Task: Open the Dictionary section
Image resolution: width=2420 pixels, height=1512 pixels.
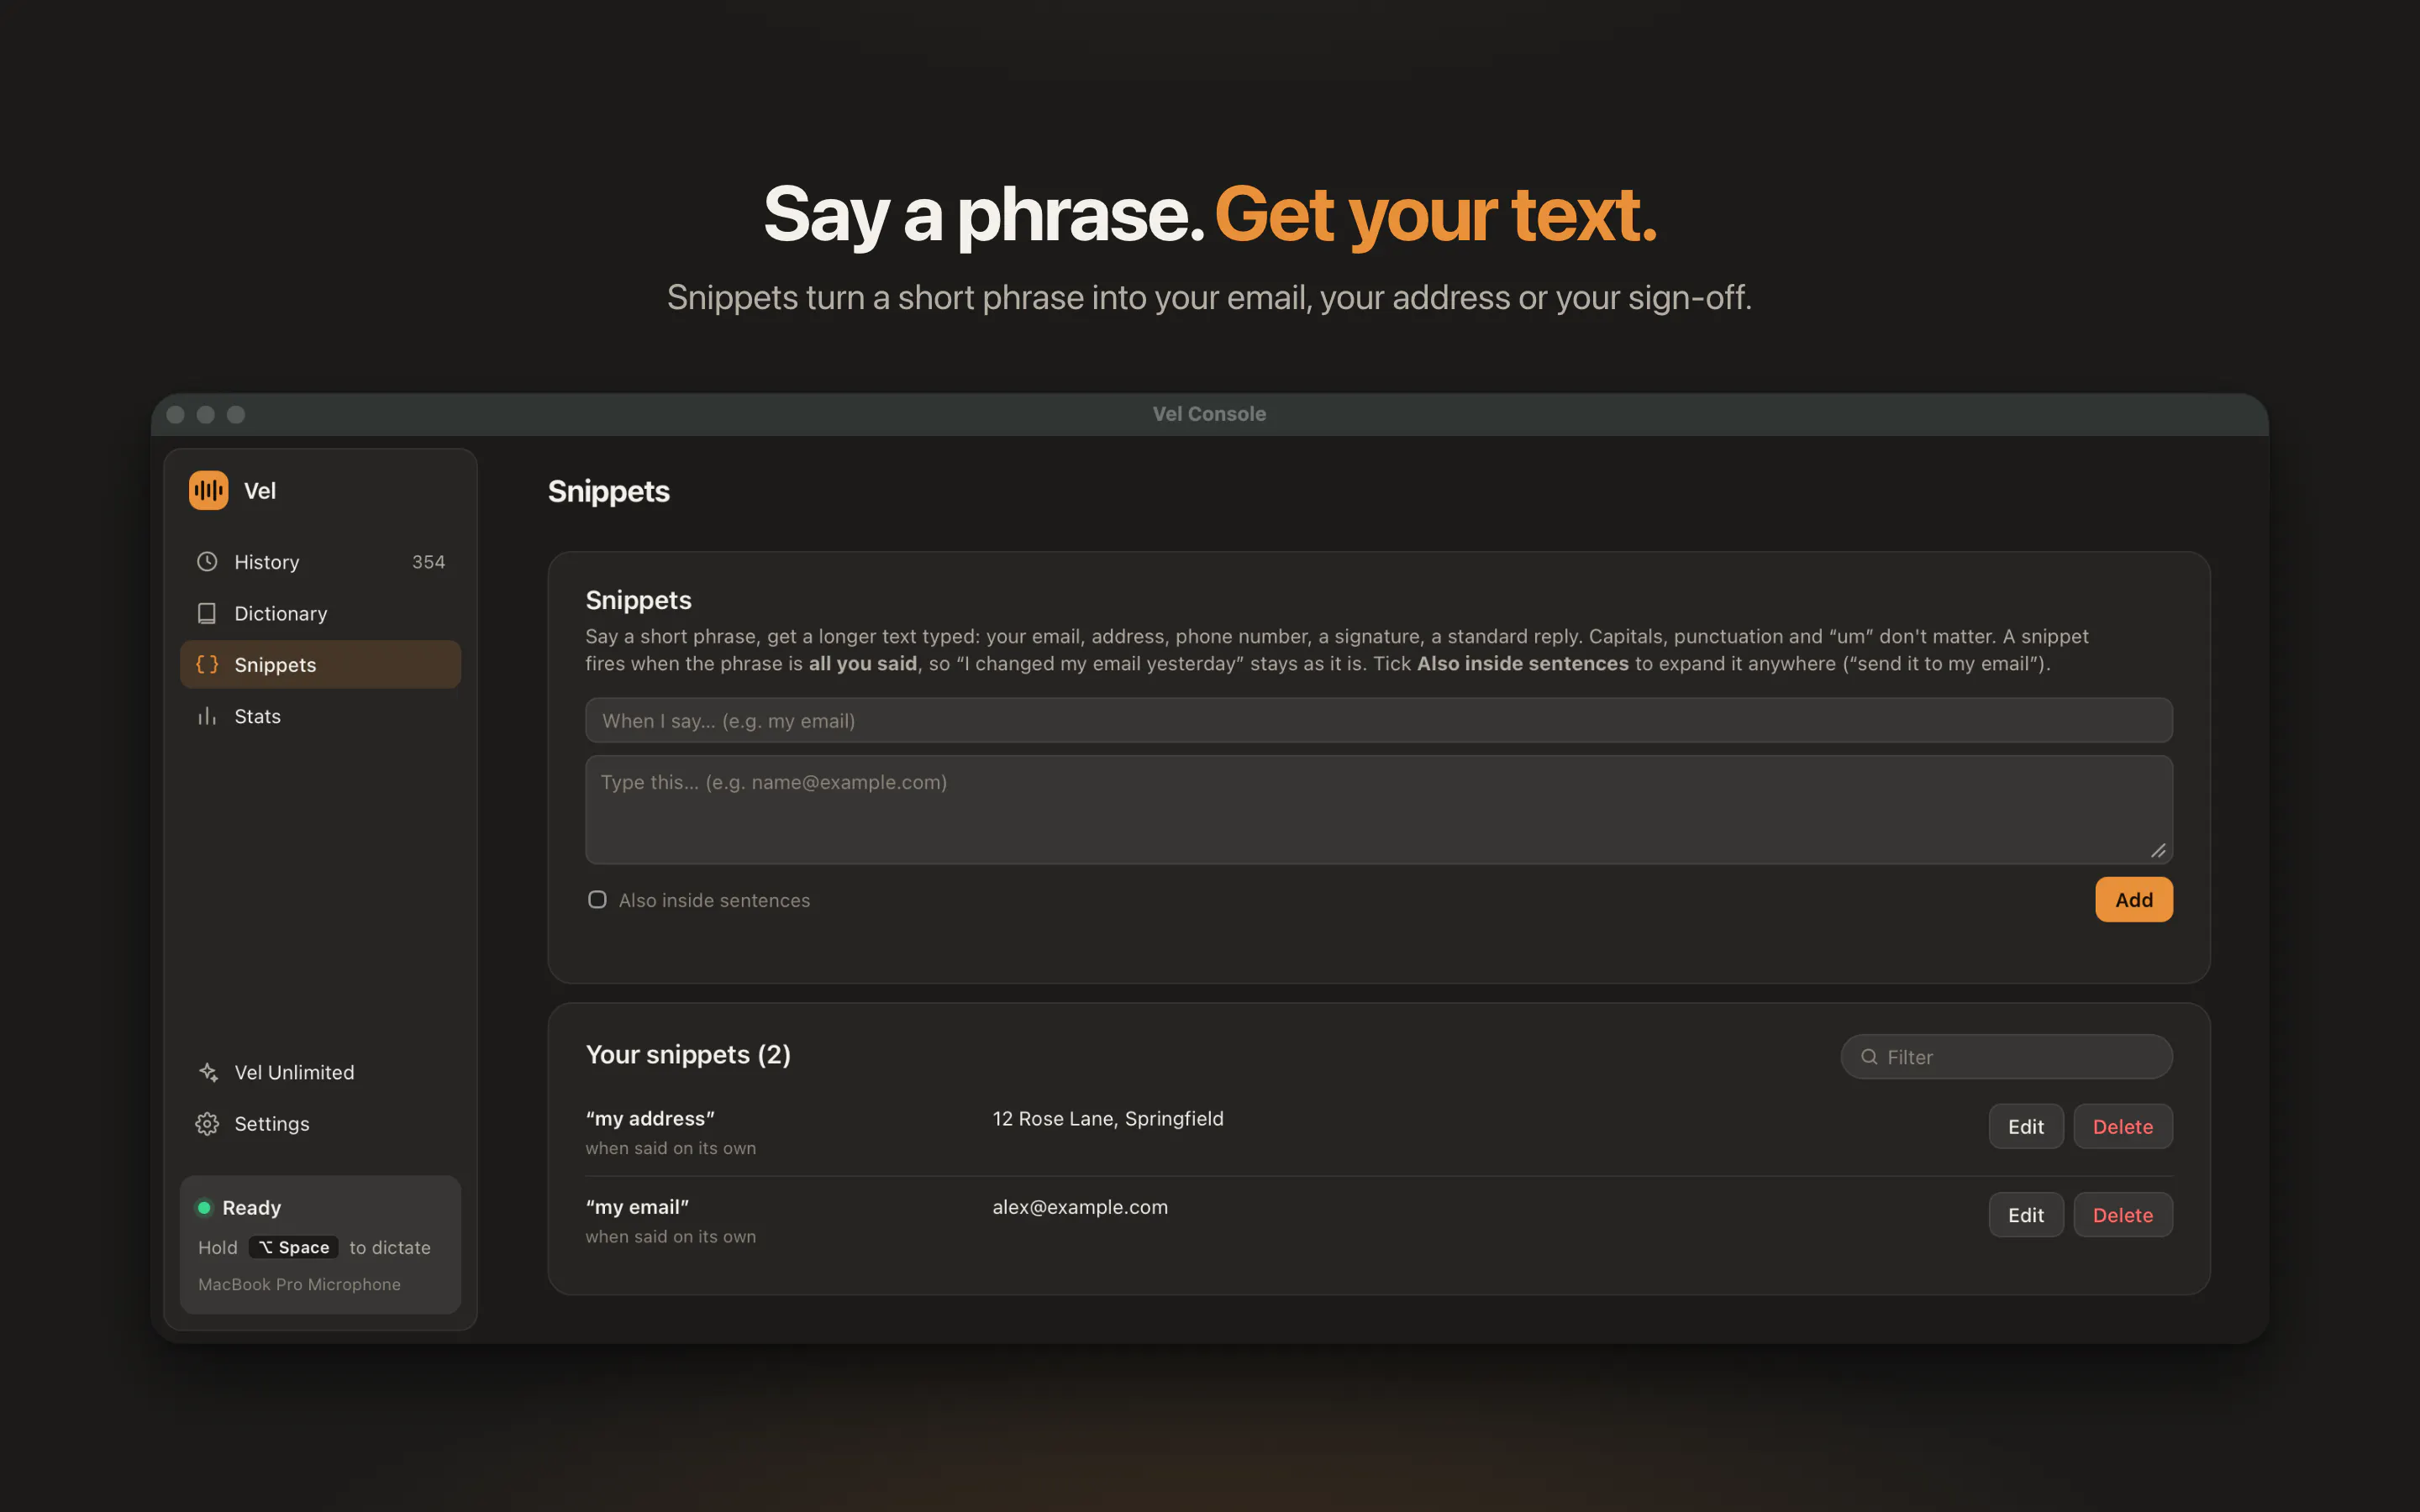Action: 320,613
